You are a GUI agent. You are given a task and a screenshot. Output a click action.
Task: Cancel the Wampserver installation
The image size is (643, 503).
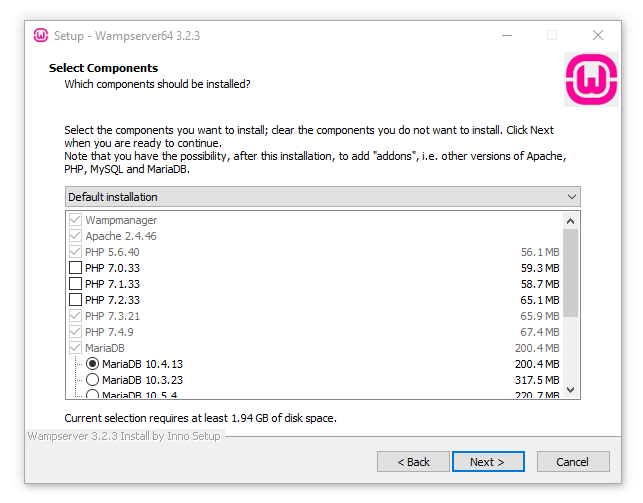pyautogui.click(x=573, y=462)
